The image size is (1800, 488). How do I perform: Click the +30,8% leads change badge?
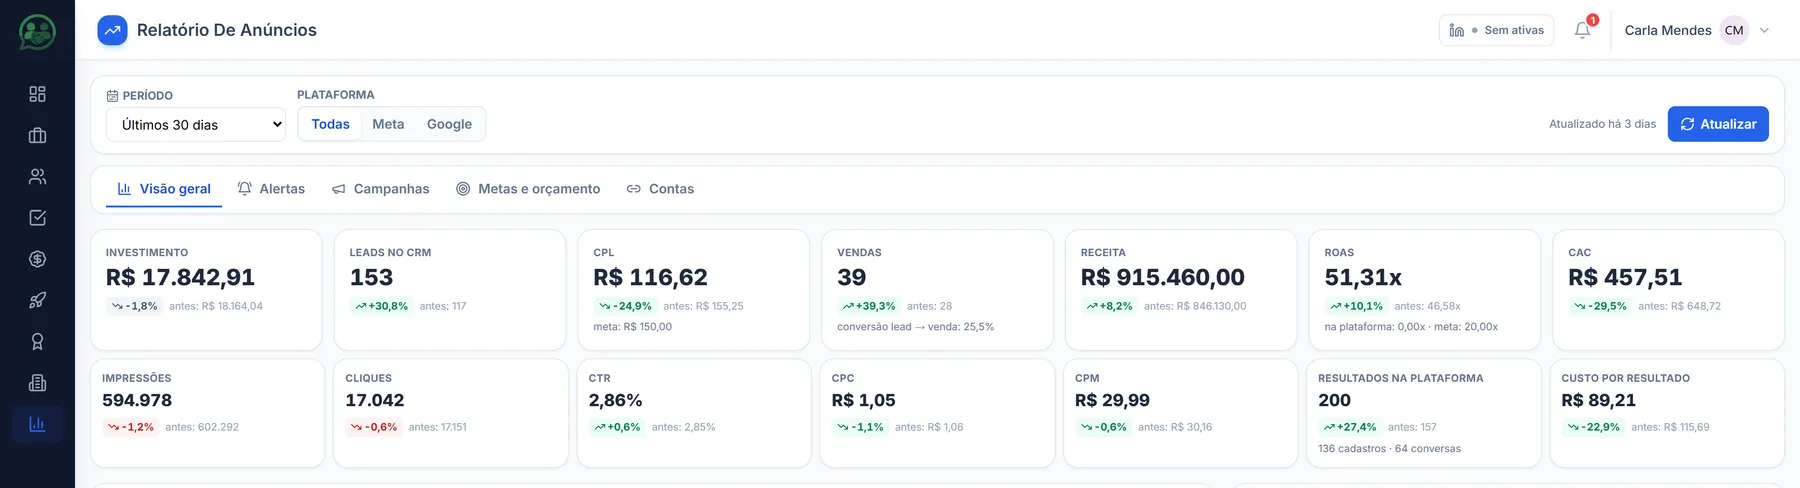(381, 306)
